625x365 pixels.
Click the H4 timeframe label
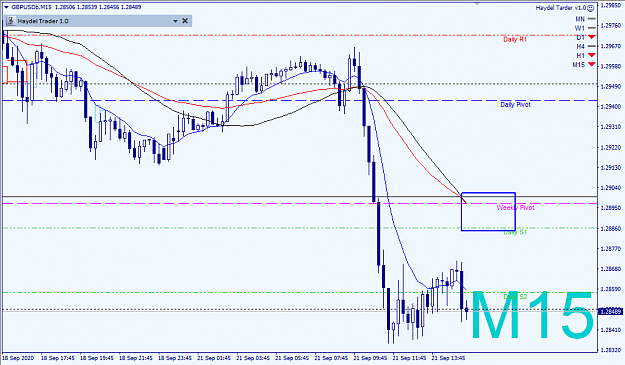pos(580,46)
